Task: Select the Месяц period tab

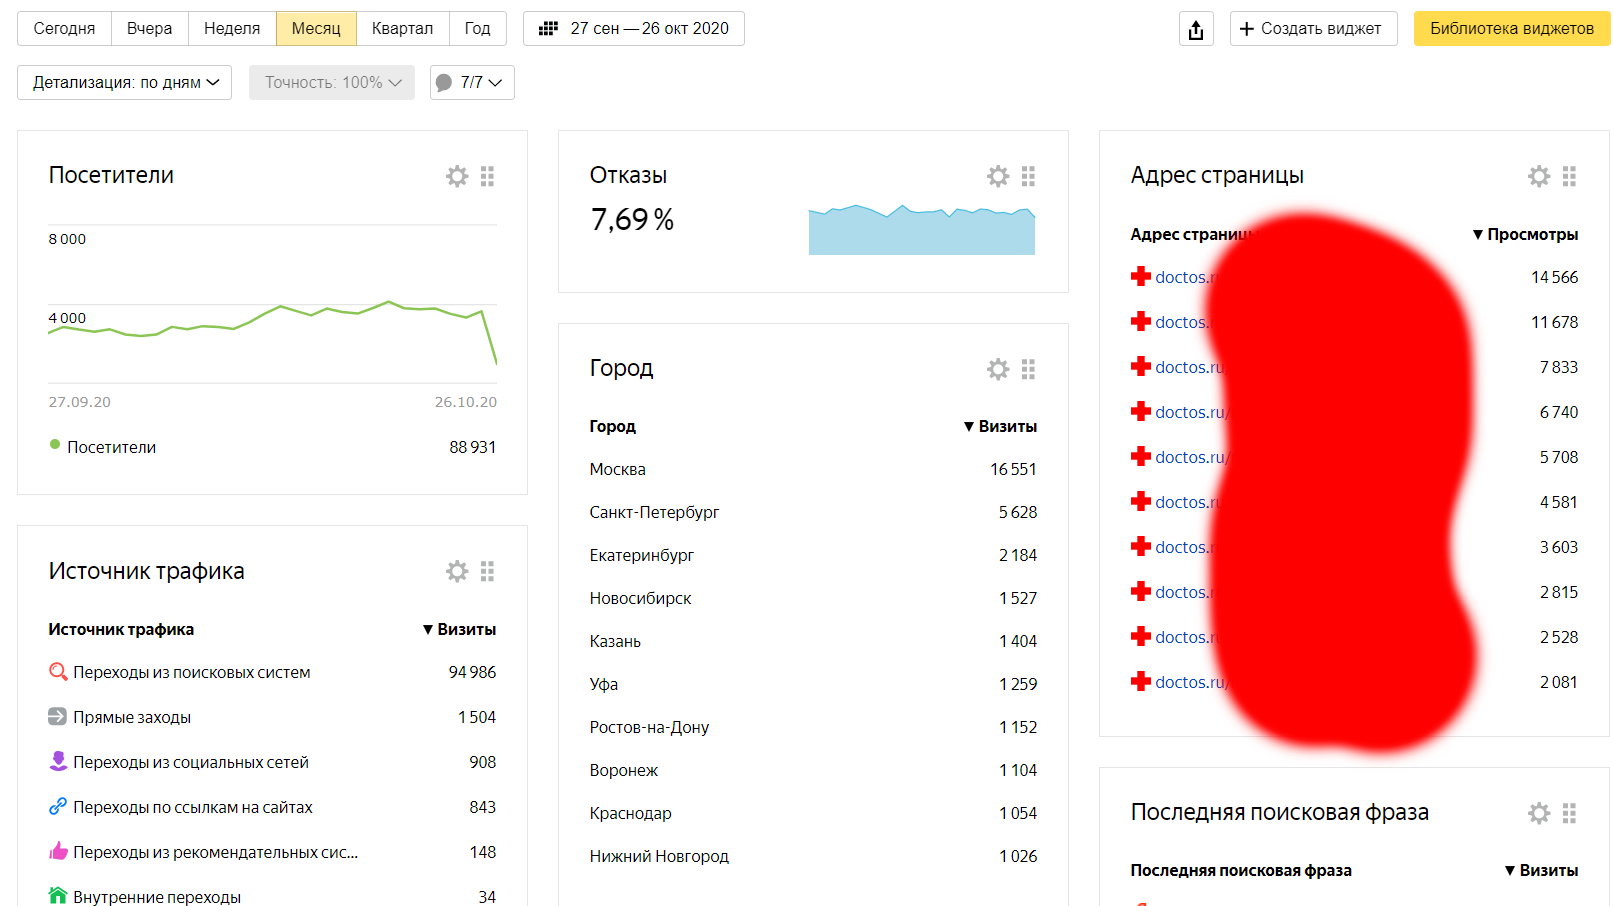Action: pyautogui.click(x=316, y=29)
